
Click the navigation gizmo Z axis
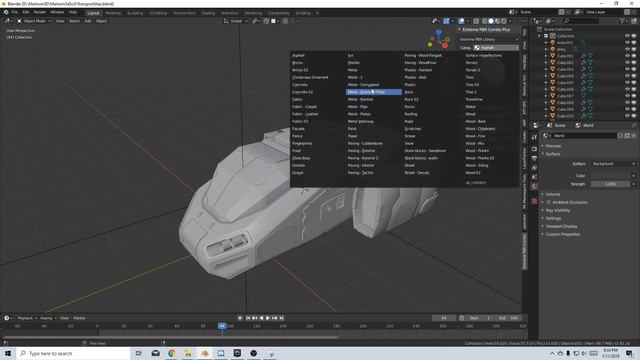[438, 32]
